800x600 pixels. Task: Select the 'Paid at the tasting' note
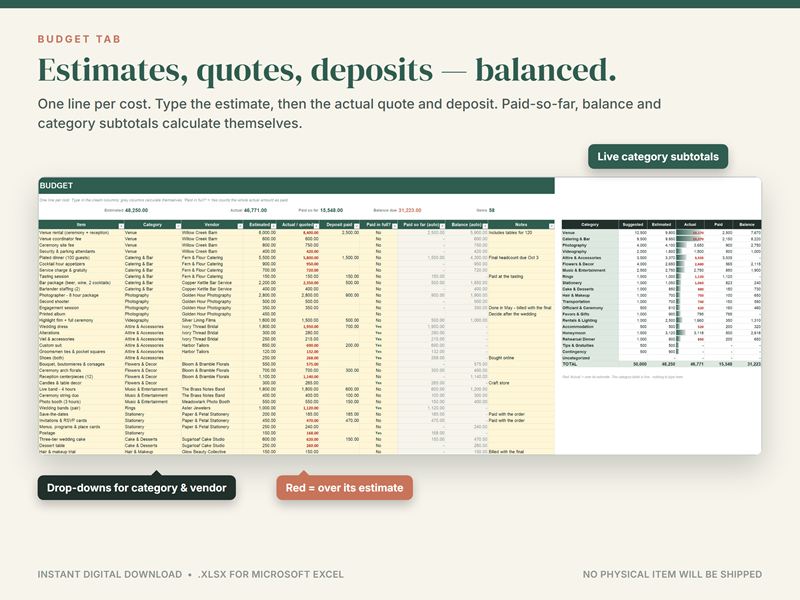(521, 277)
